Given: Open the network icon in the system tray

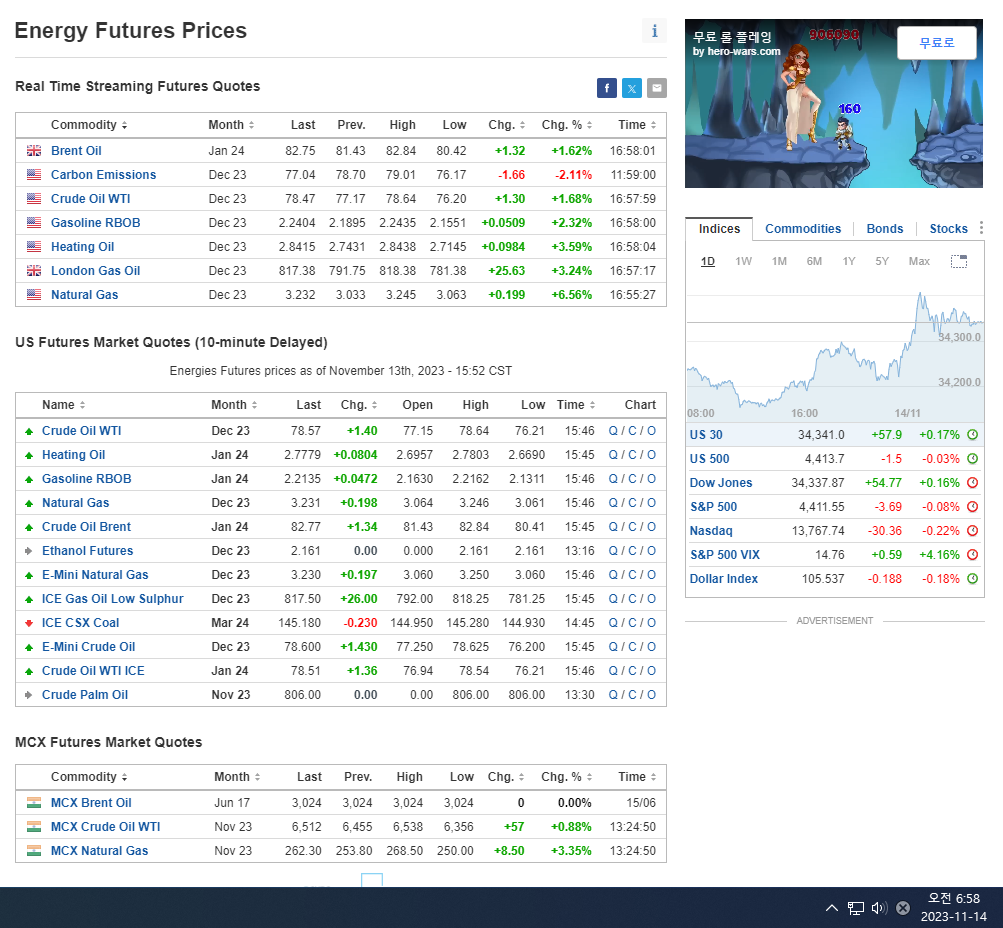Looking at the screenshot, I should 856,908.
